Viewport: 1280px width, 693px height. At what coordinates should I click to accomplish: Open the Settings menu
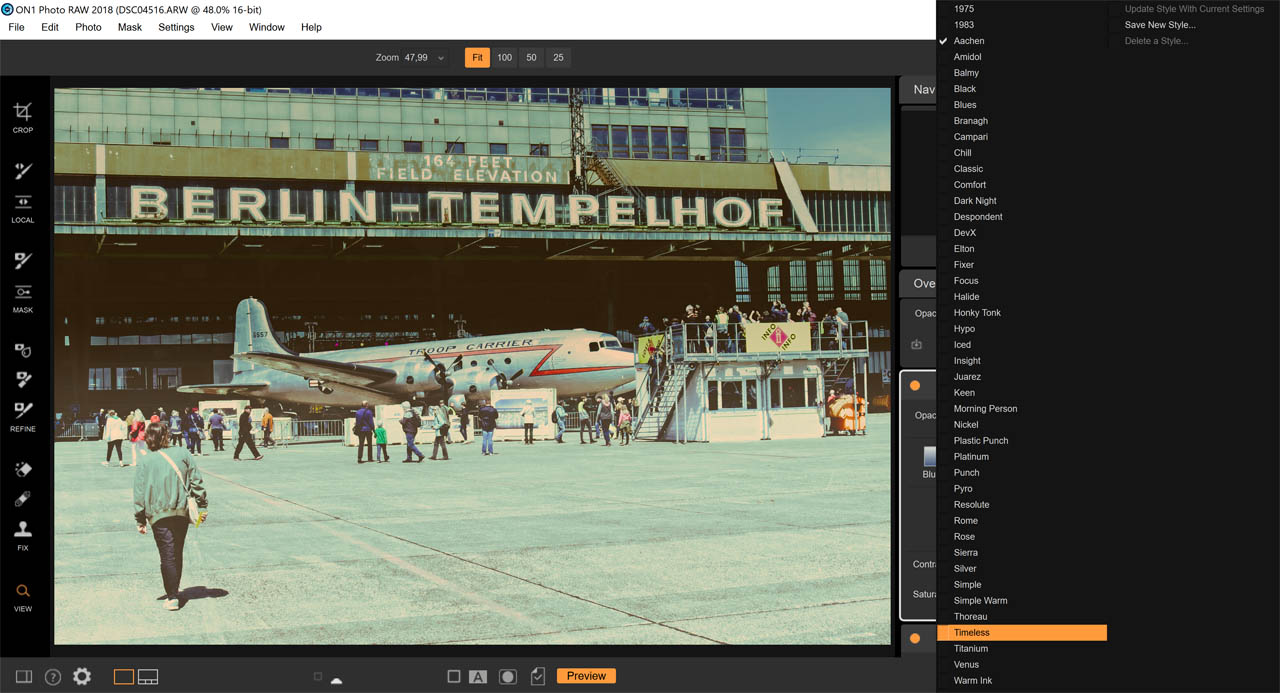(x=176, y=27)
